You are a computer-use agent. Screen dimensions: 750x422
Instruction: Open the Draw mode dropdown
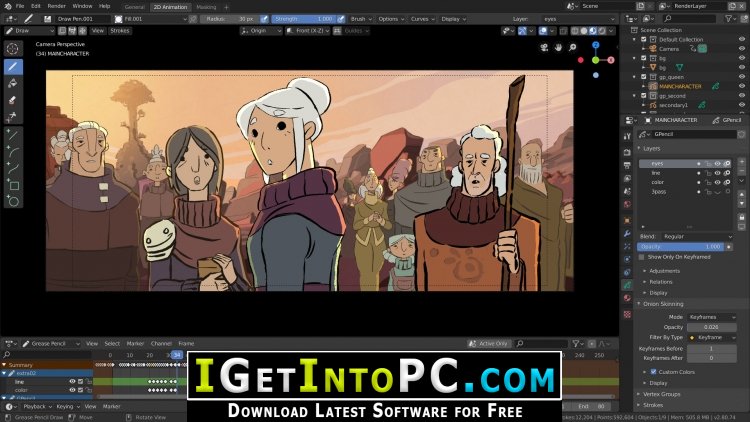pyautogui.click(x=29, y=31)
